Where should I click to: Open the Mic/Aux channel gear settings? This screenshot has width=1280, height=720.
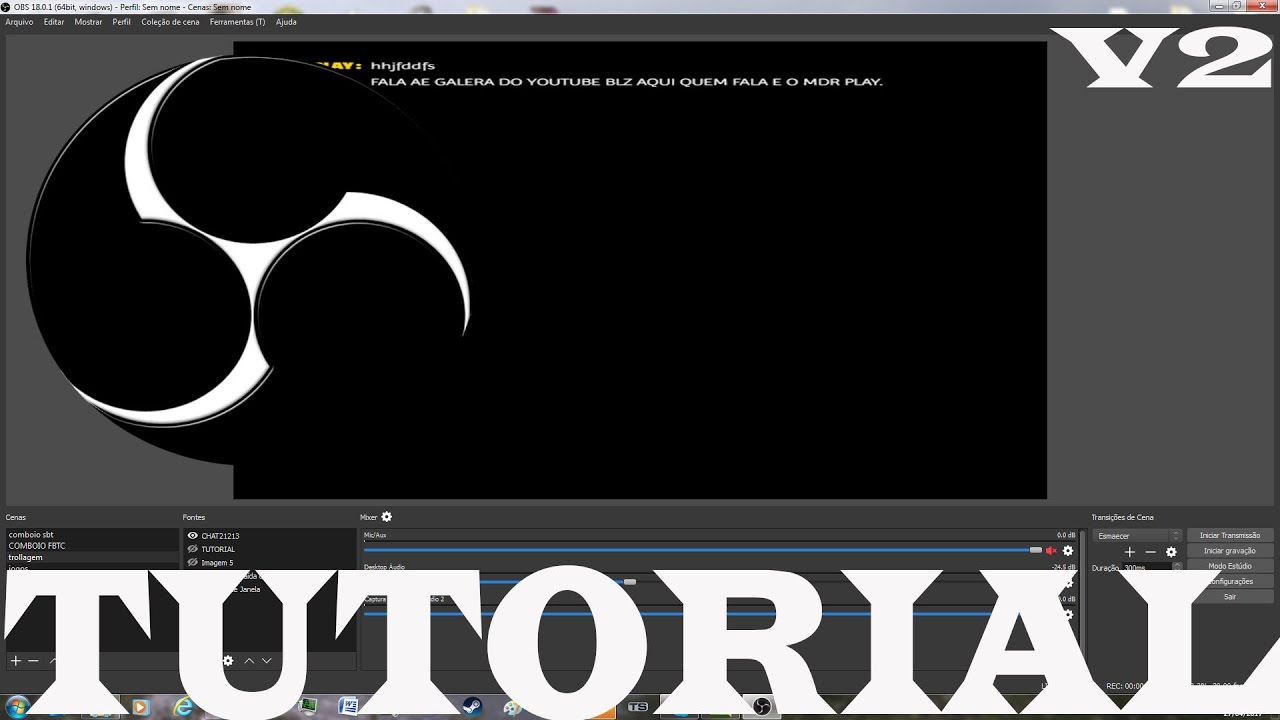[1068, 551]
